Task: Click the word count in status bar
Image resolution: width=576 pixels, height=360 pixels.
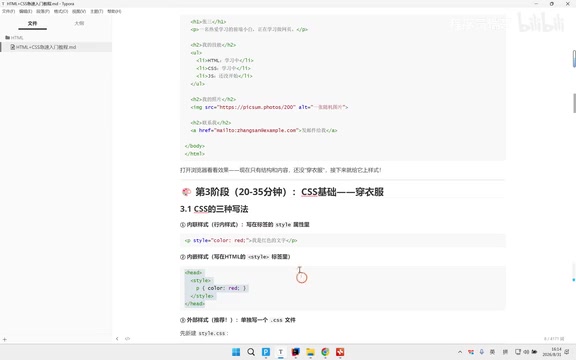Action: (x=554, y=339)
